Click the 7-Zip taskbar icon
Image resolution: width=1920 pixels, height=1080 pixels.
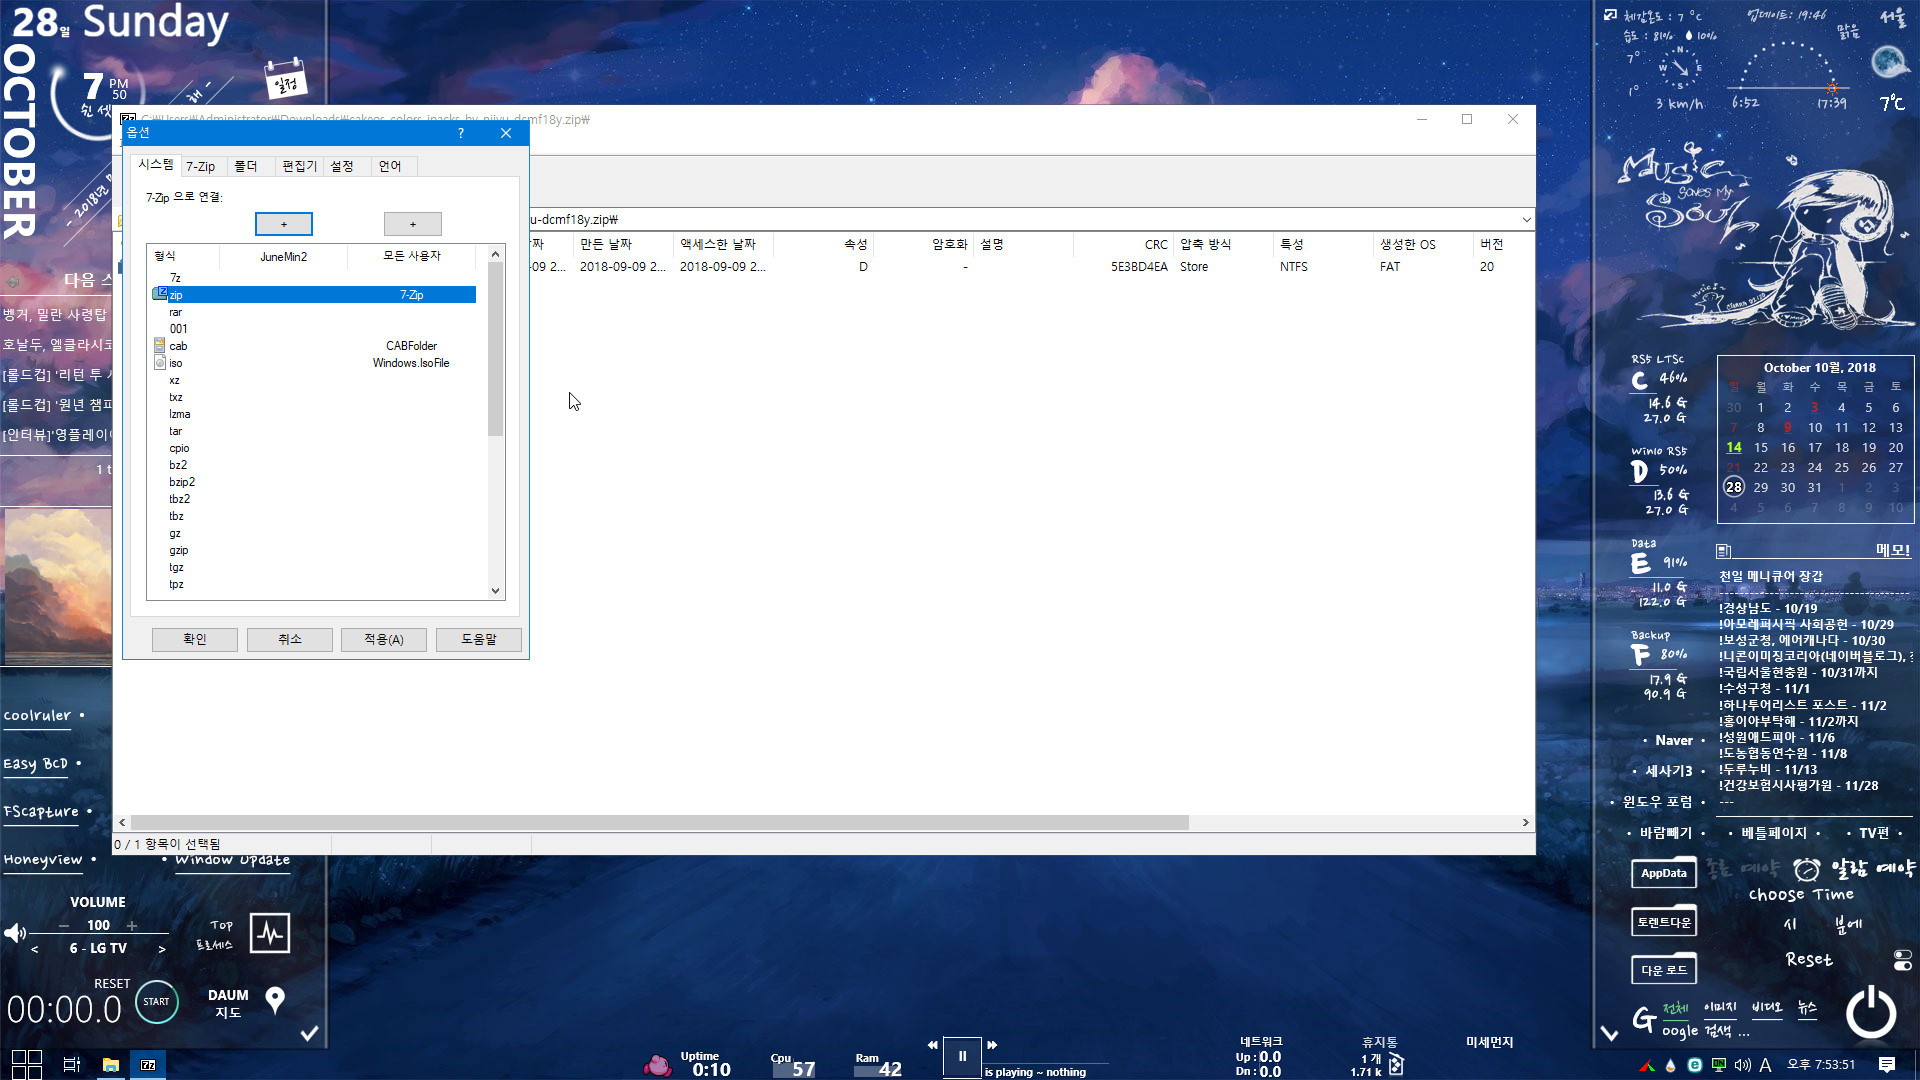click(x=148, y=1064)
